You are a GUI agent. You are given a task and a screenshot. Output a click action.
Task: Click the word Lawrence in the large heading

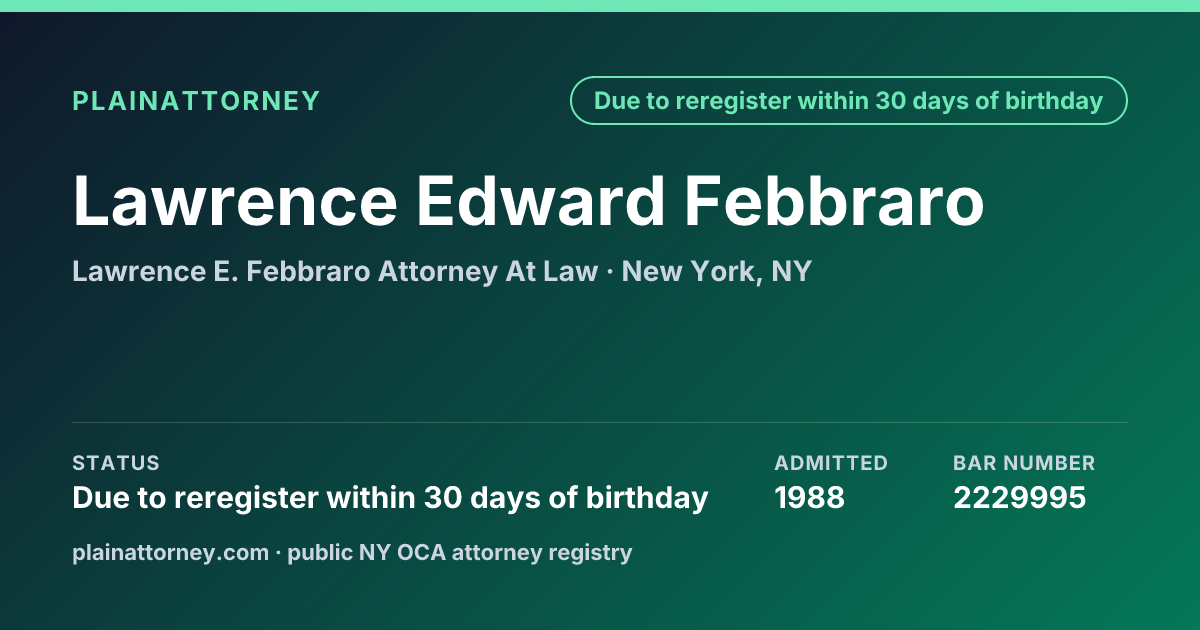point(235,201)
